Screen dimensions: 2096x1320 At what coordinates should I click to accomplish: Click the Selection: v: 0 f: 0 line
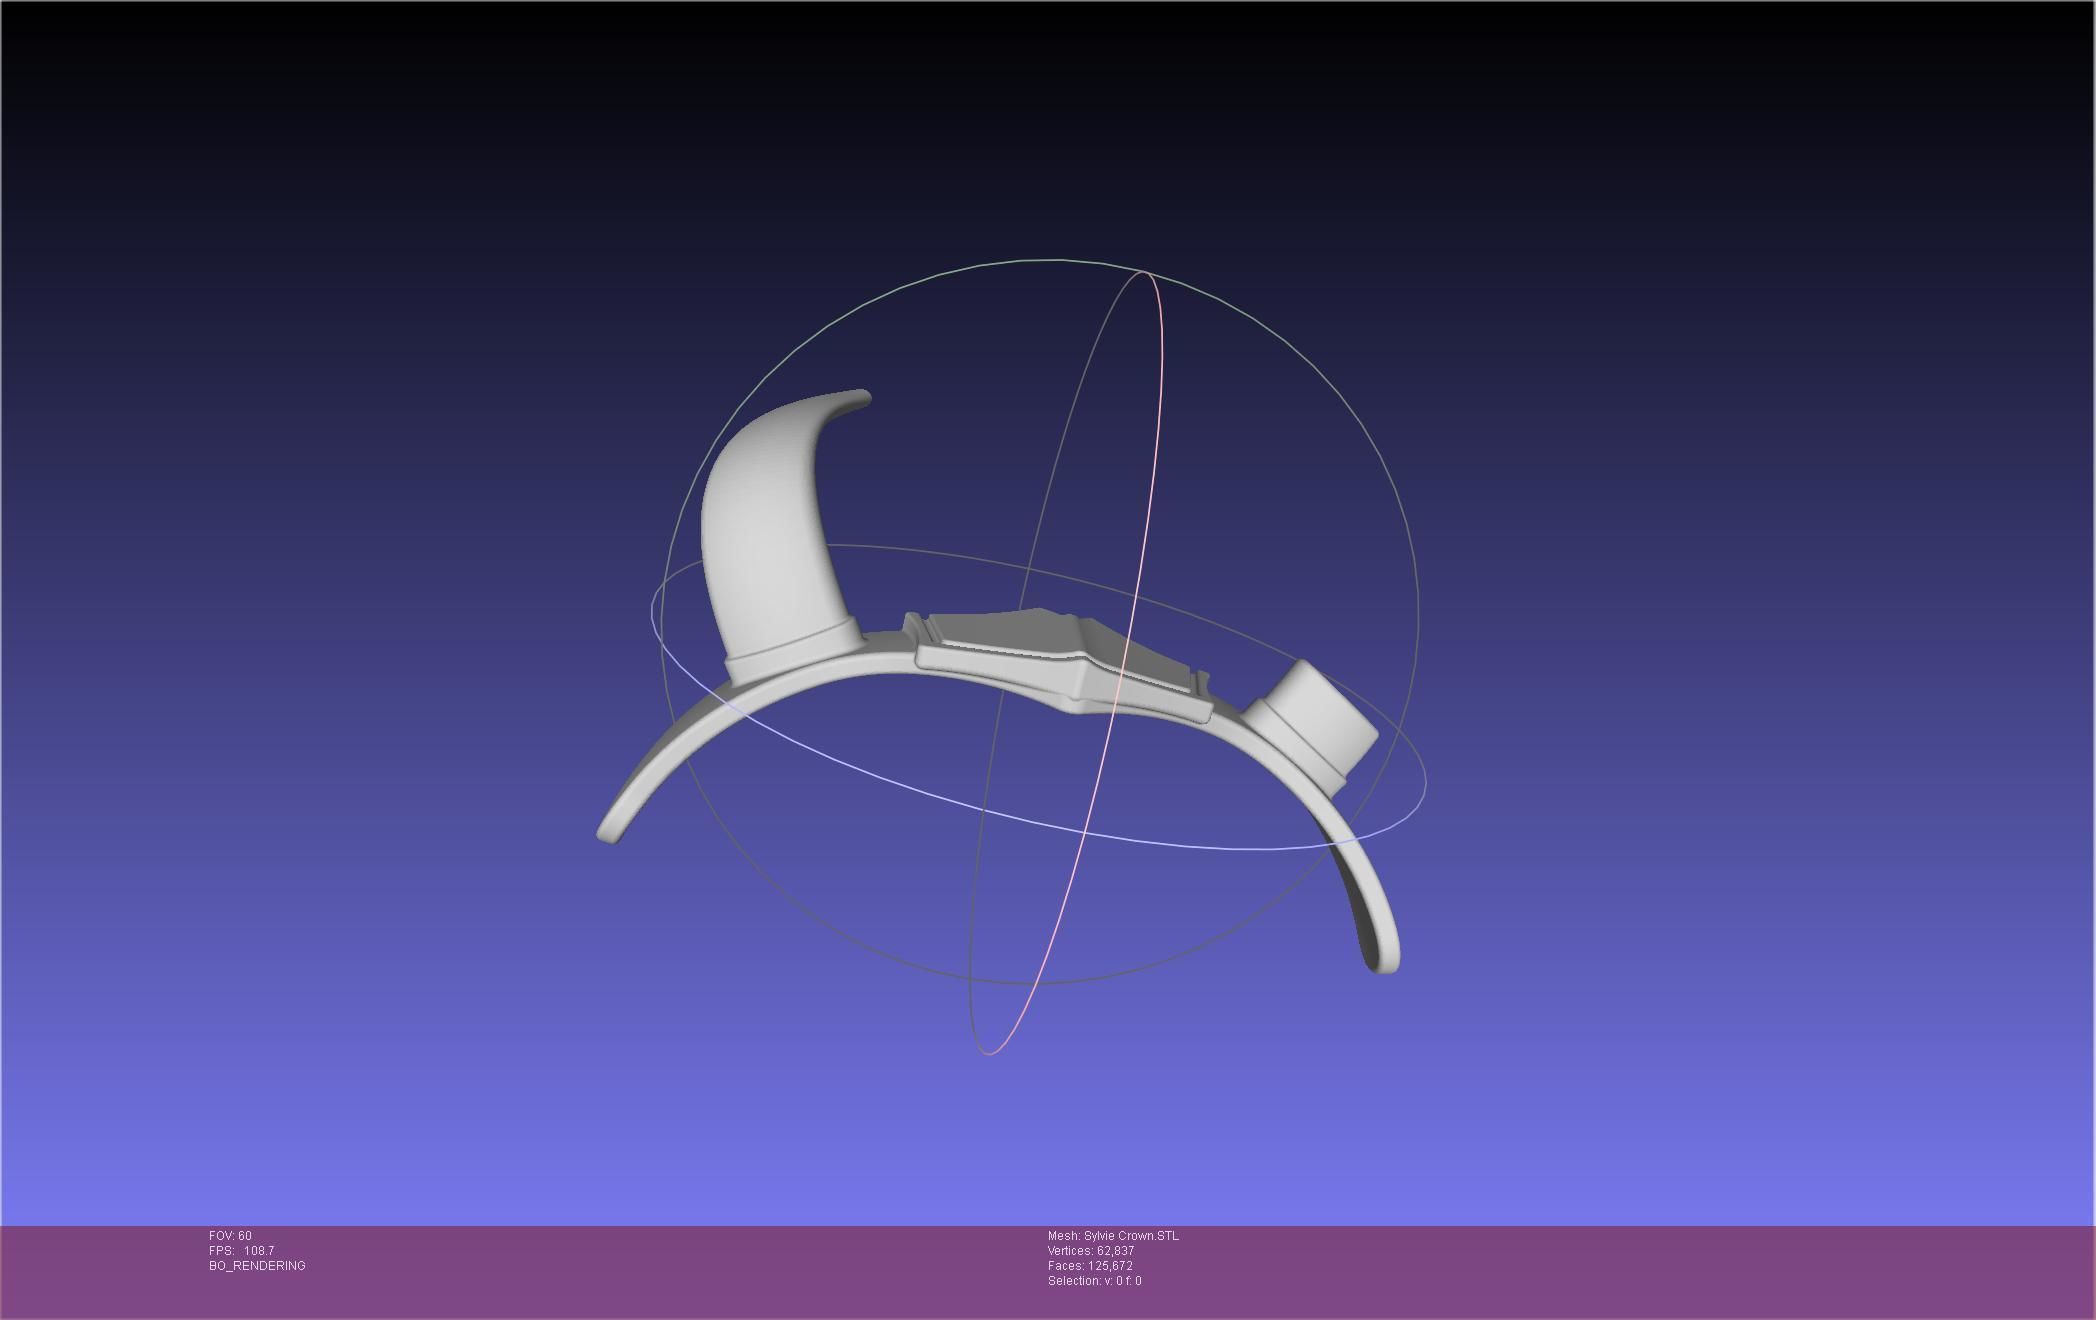pyautogui.click(x=1094, y=1281)
